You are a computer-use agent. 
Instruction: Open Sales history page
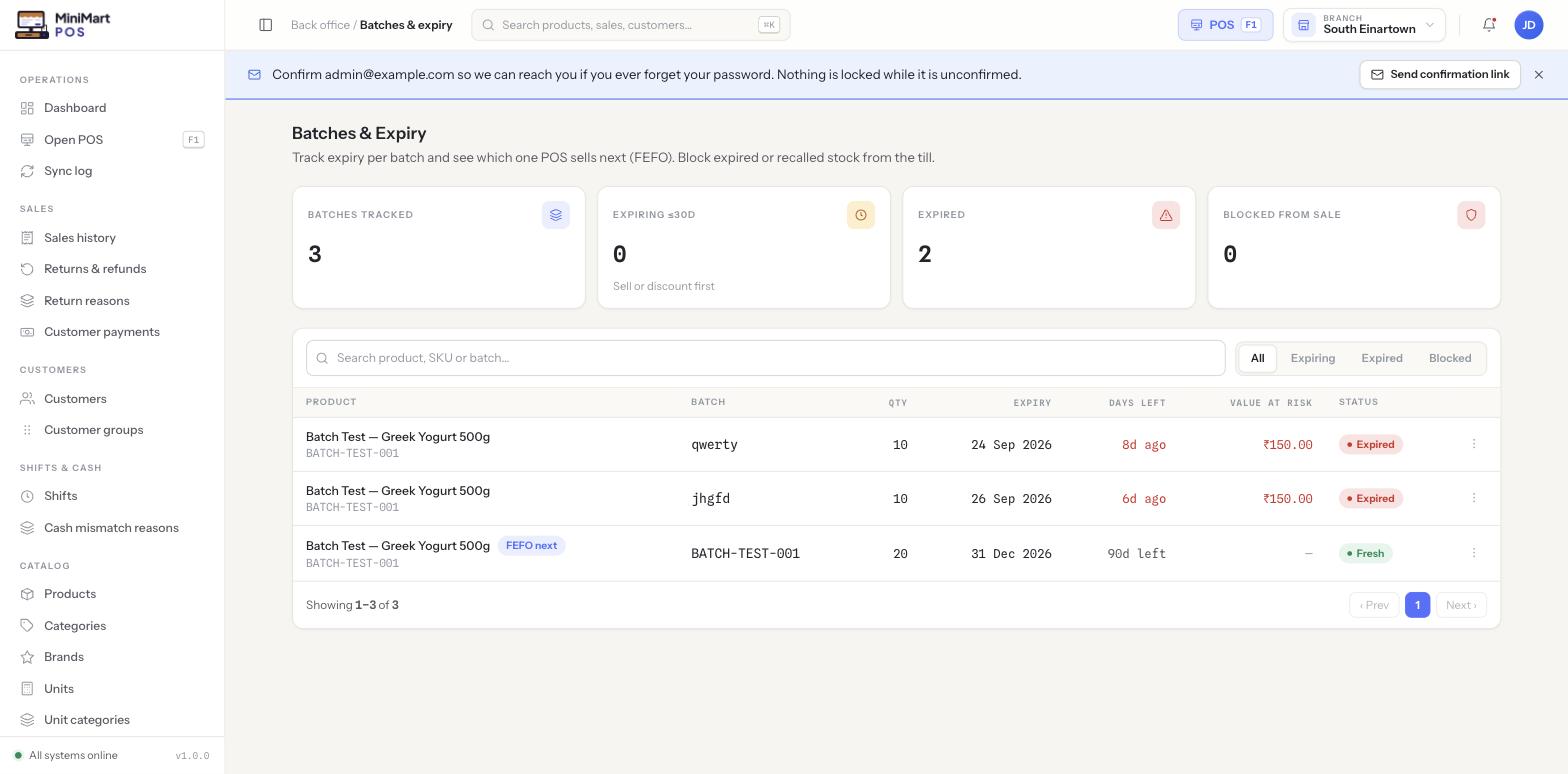[112, 238]
